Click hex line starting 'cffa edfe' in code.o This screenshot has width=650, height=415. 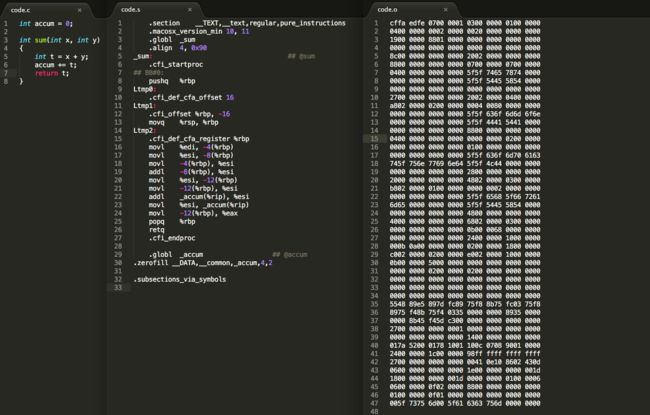(465, 23)
